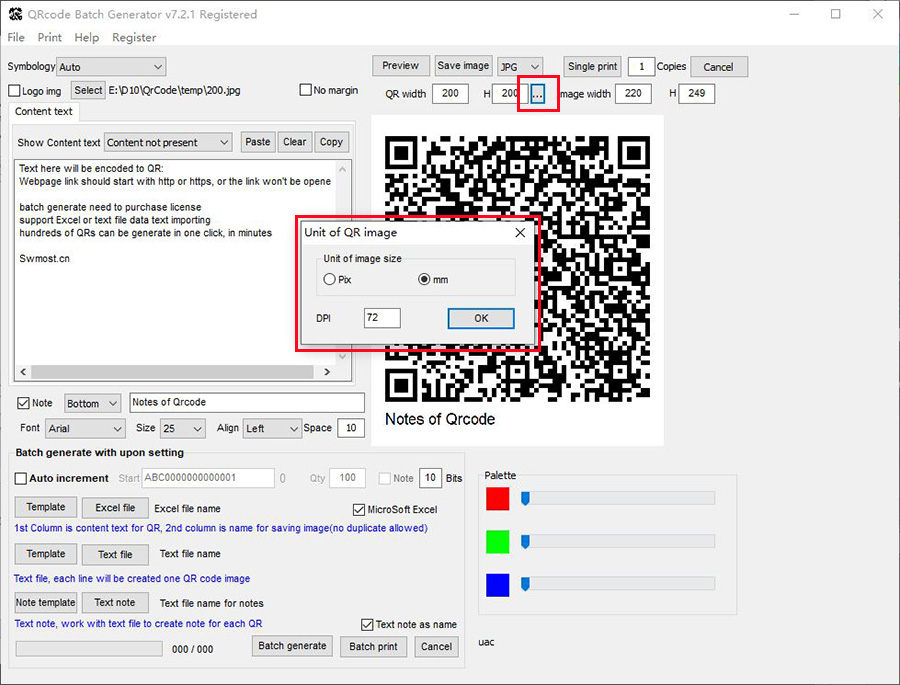The image size is (900, 685).
Task: Click the QRcode Batch Generator title bar app icon
Action: pos(15,14)
